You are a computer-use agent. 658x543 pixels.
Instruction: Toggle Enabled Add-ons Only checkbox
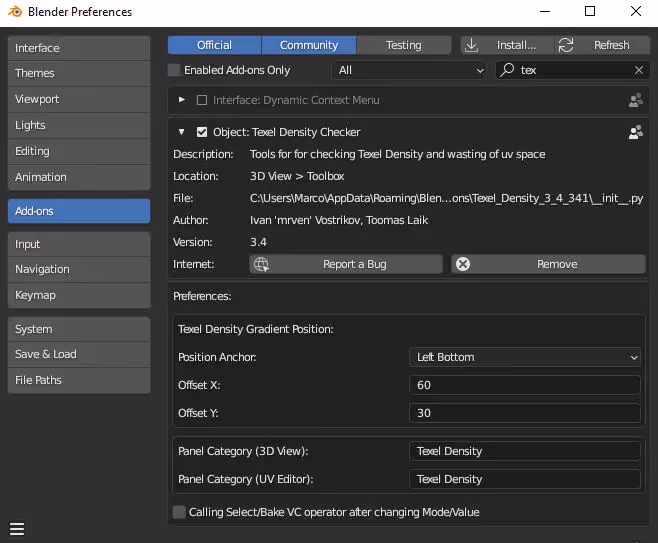pos(174,70)
